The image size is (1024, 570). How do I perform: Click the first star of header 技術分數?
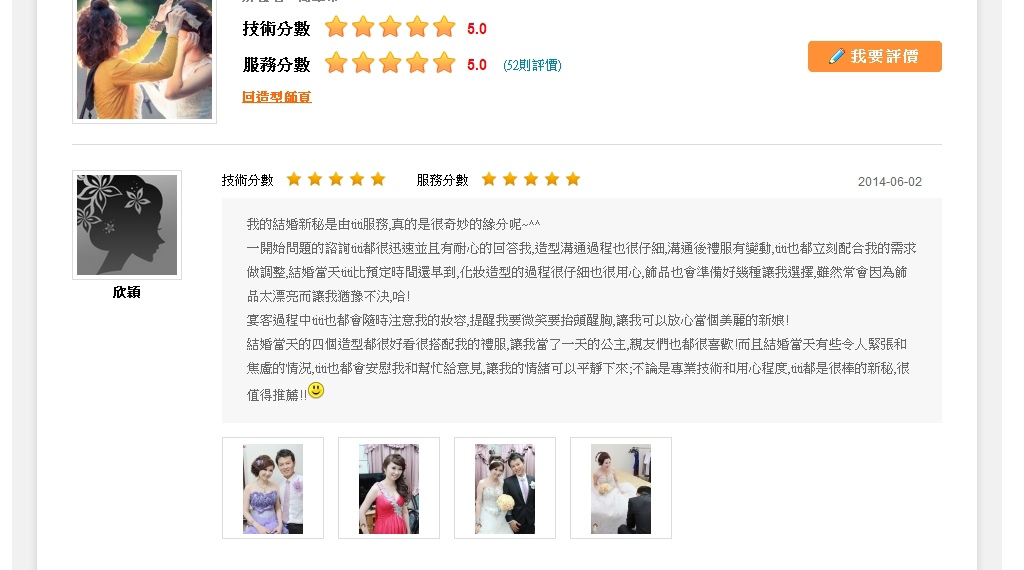(x=336, y=27)
